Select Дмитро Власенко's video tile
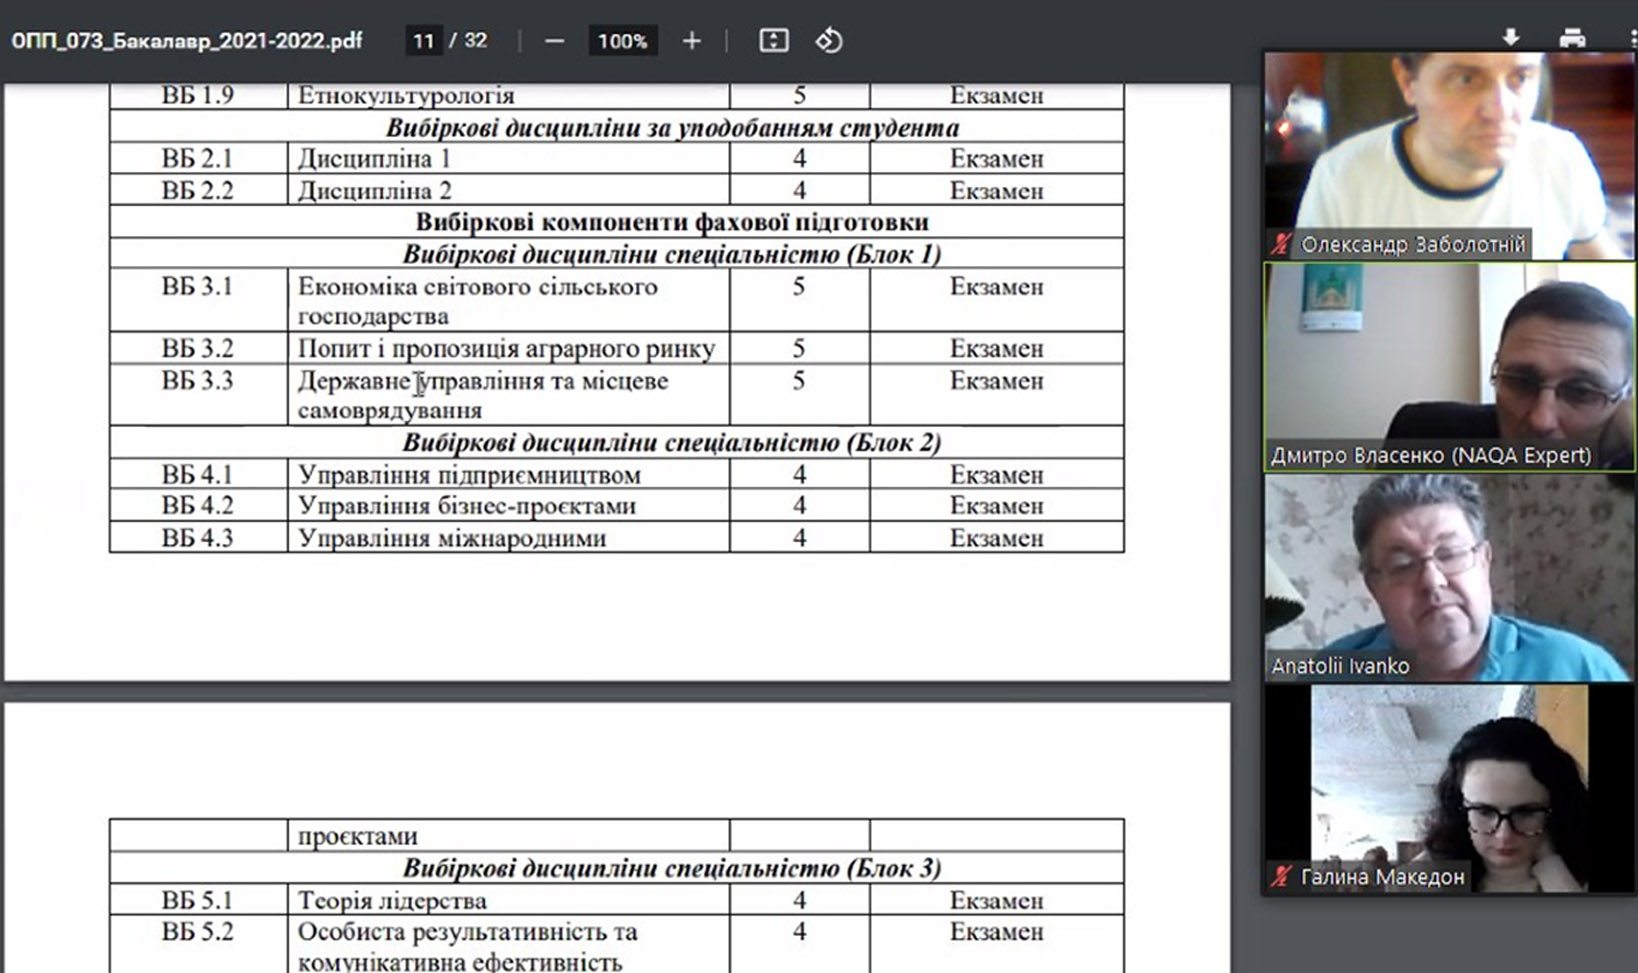The height and width of the screenshot is (973, 1638). [x=1450, y=367]
